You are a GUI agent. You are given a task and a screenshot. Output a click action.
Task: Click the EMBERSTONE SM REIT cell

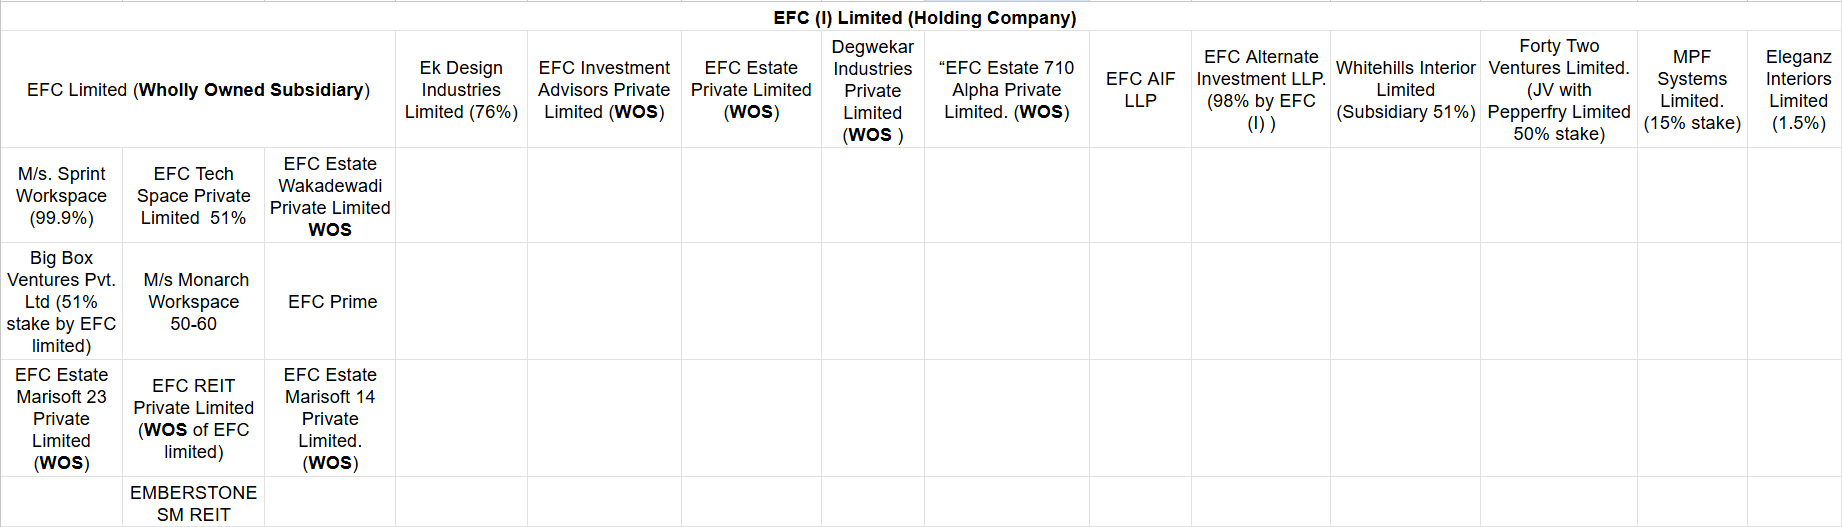click(193, 503)
